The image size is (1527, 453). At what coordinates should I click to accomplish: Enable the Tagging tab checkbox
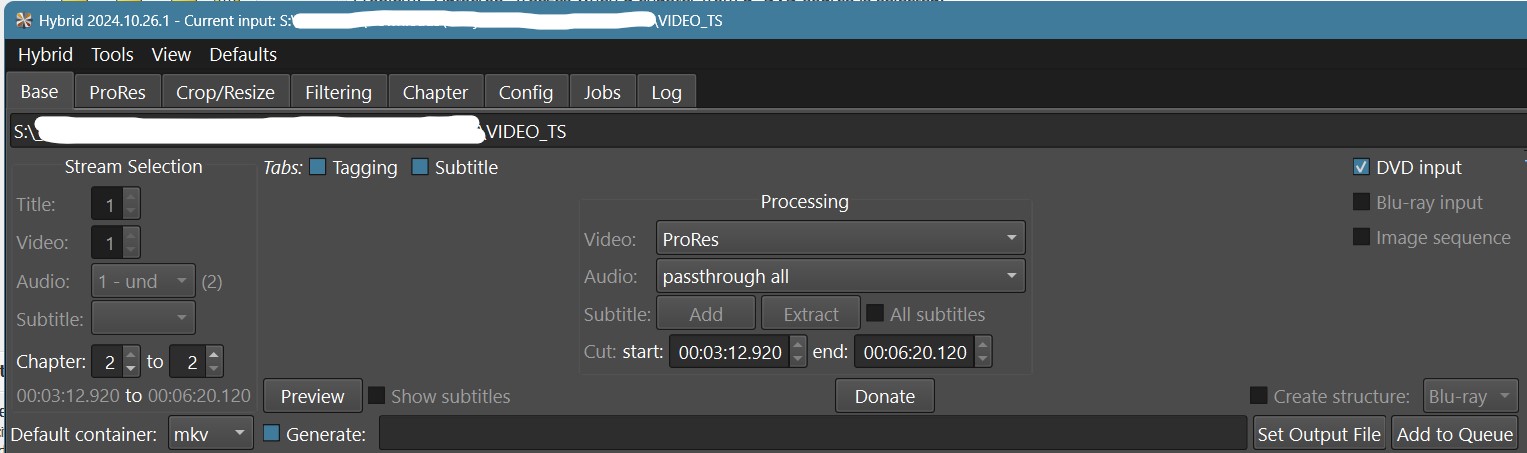pos(318,168)
